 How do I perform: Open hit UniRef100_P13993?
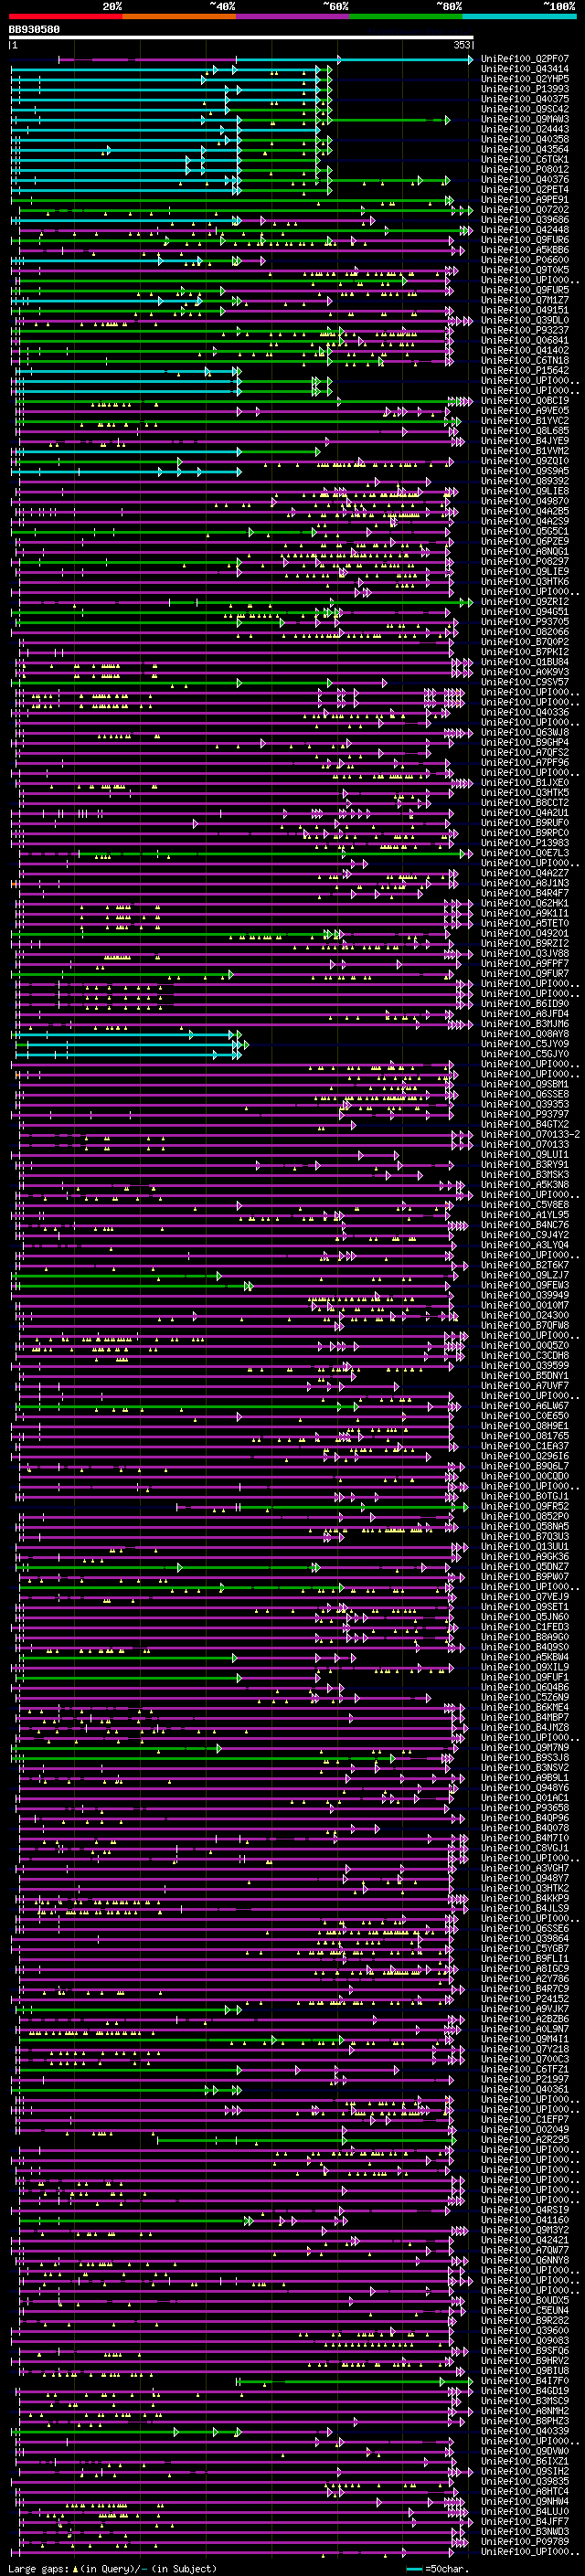point(524,89)
